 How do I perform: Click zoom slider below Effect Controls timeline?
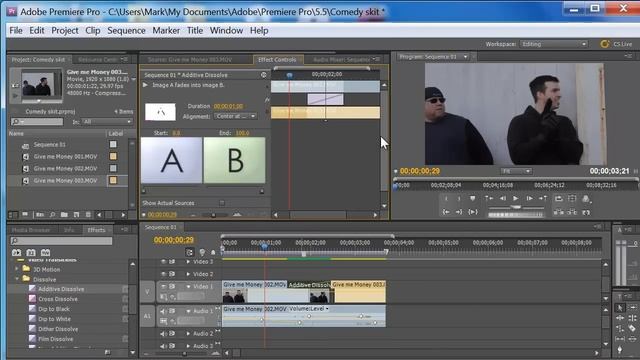[213, 215]
